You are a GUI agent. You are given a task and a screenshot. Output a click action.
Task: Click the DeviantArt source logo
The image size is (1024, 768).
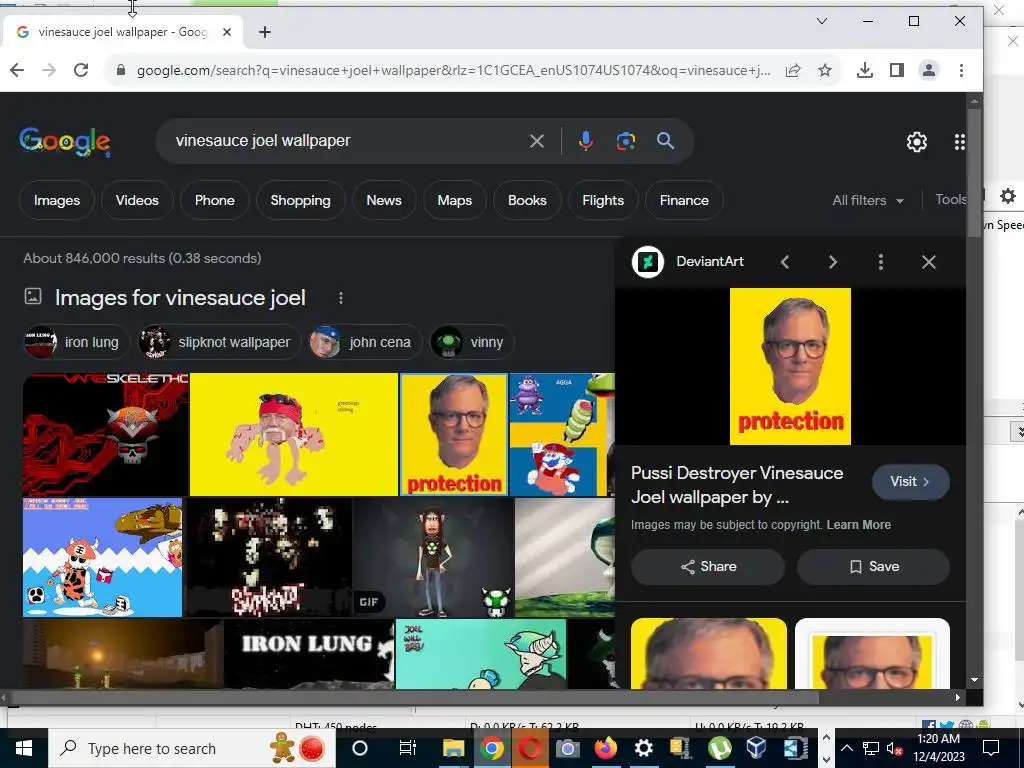click(648, 262)
